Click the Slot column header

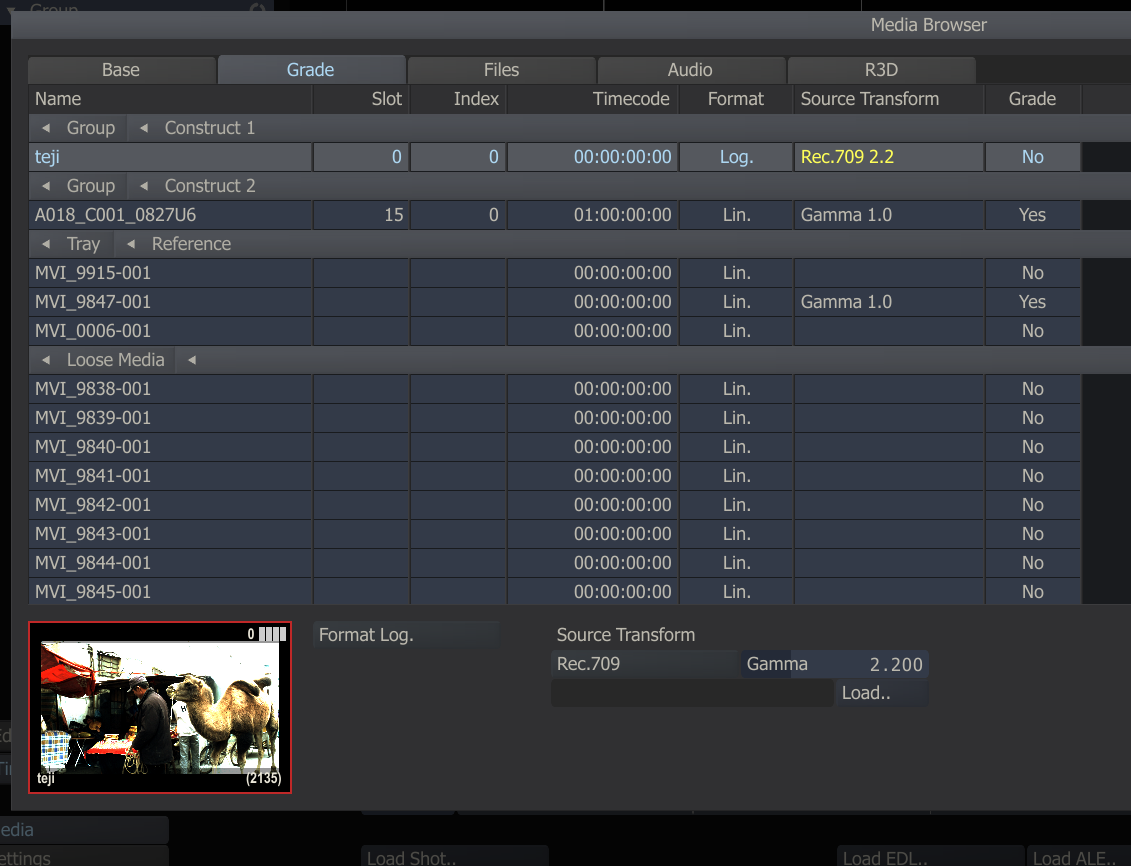point(361,99)
